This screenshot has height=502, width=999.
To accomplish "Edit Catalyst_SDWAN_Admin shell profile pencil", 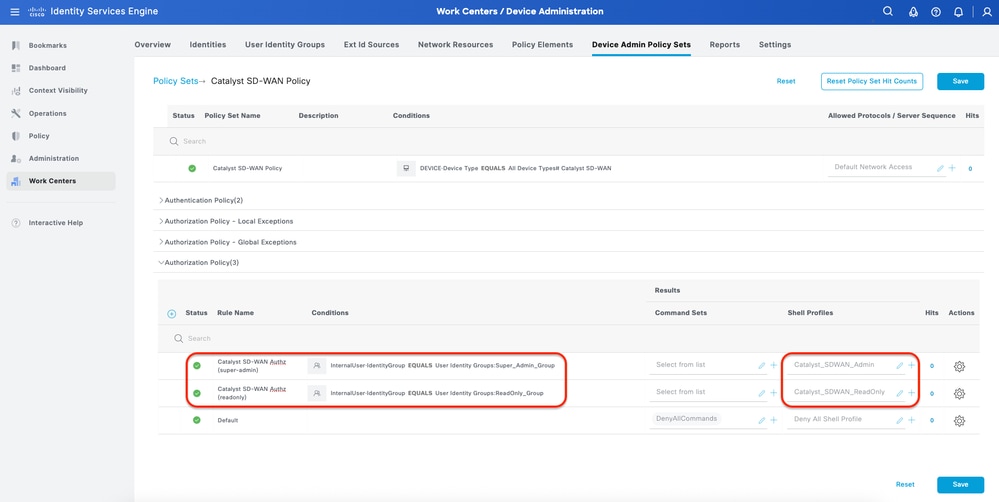I will [x=900, y=366].
